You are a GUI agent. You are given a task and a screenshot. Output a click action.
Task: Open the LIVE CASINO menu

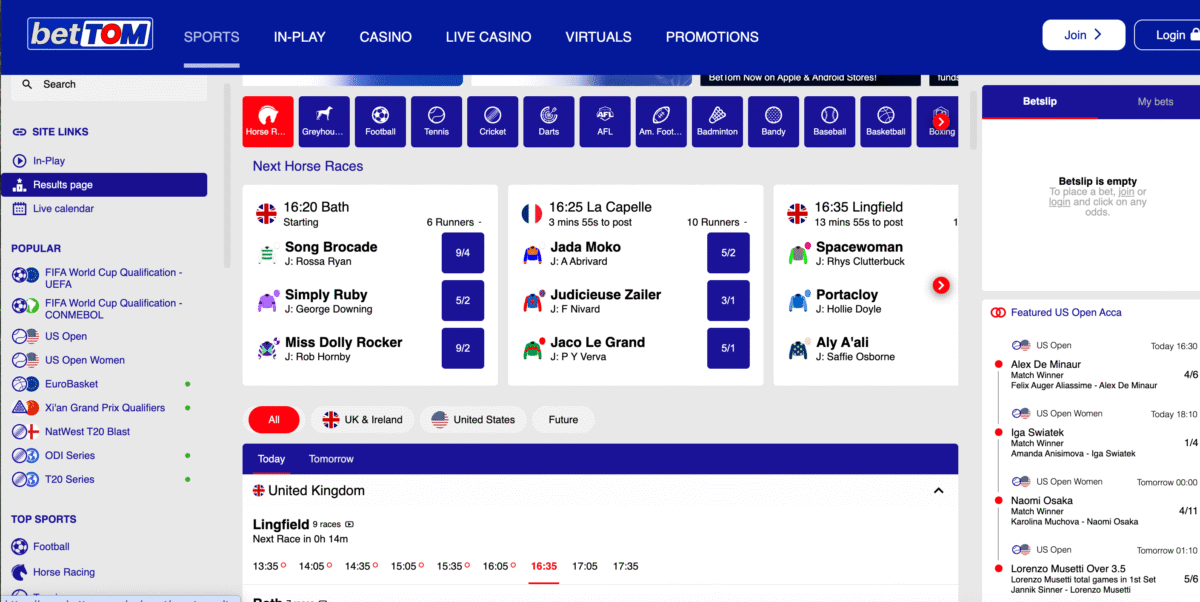click(489, 37)
